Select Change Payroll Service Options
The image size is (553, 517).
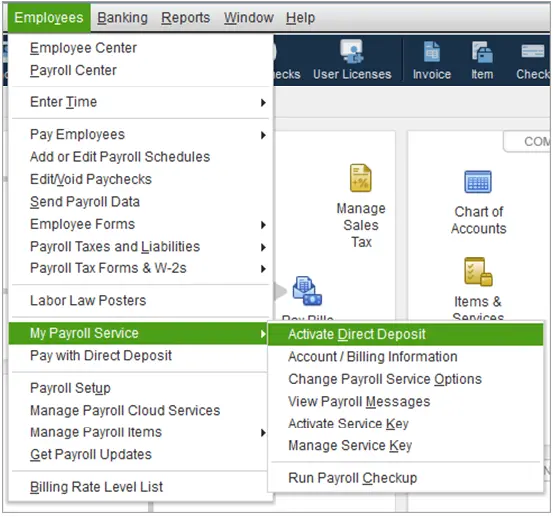click(406, 379)
